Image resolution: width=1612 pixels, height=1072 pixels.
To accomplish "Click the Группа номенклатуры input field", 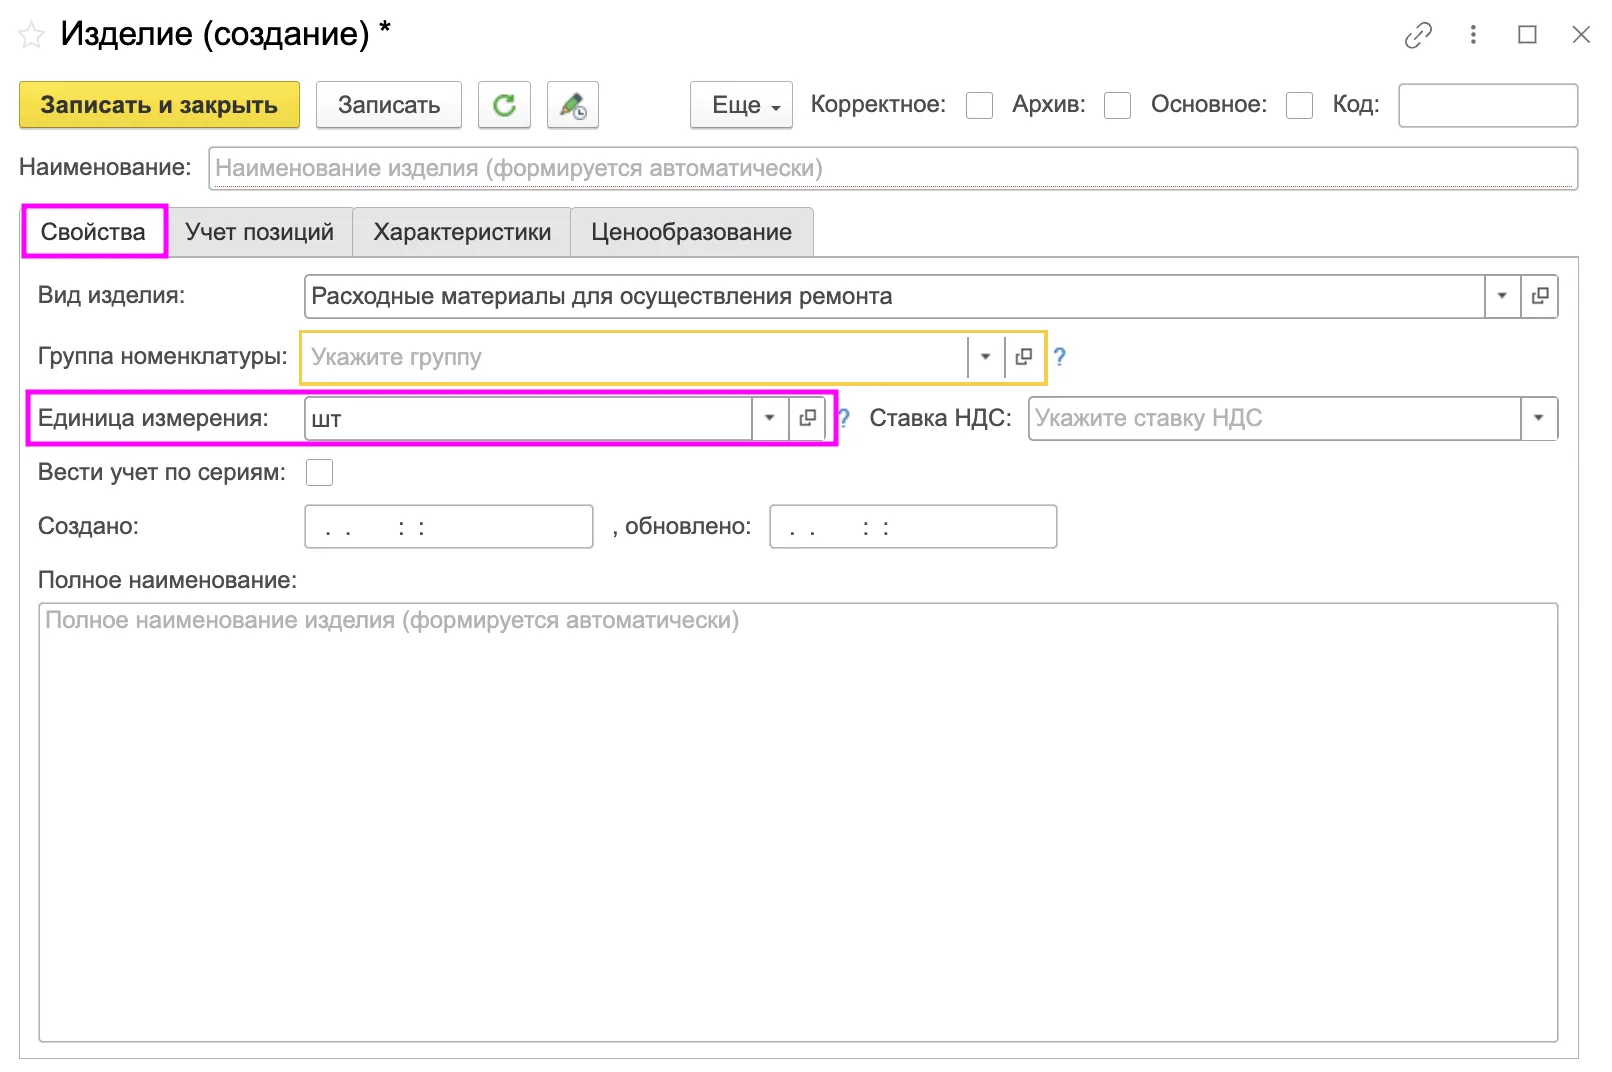I will point(636,357).
